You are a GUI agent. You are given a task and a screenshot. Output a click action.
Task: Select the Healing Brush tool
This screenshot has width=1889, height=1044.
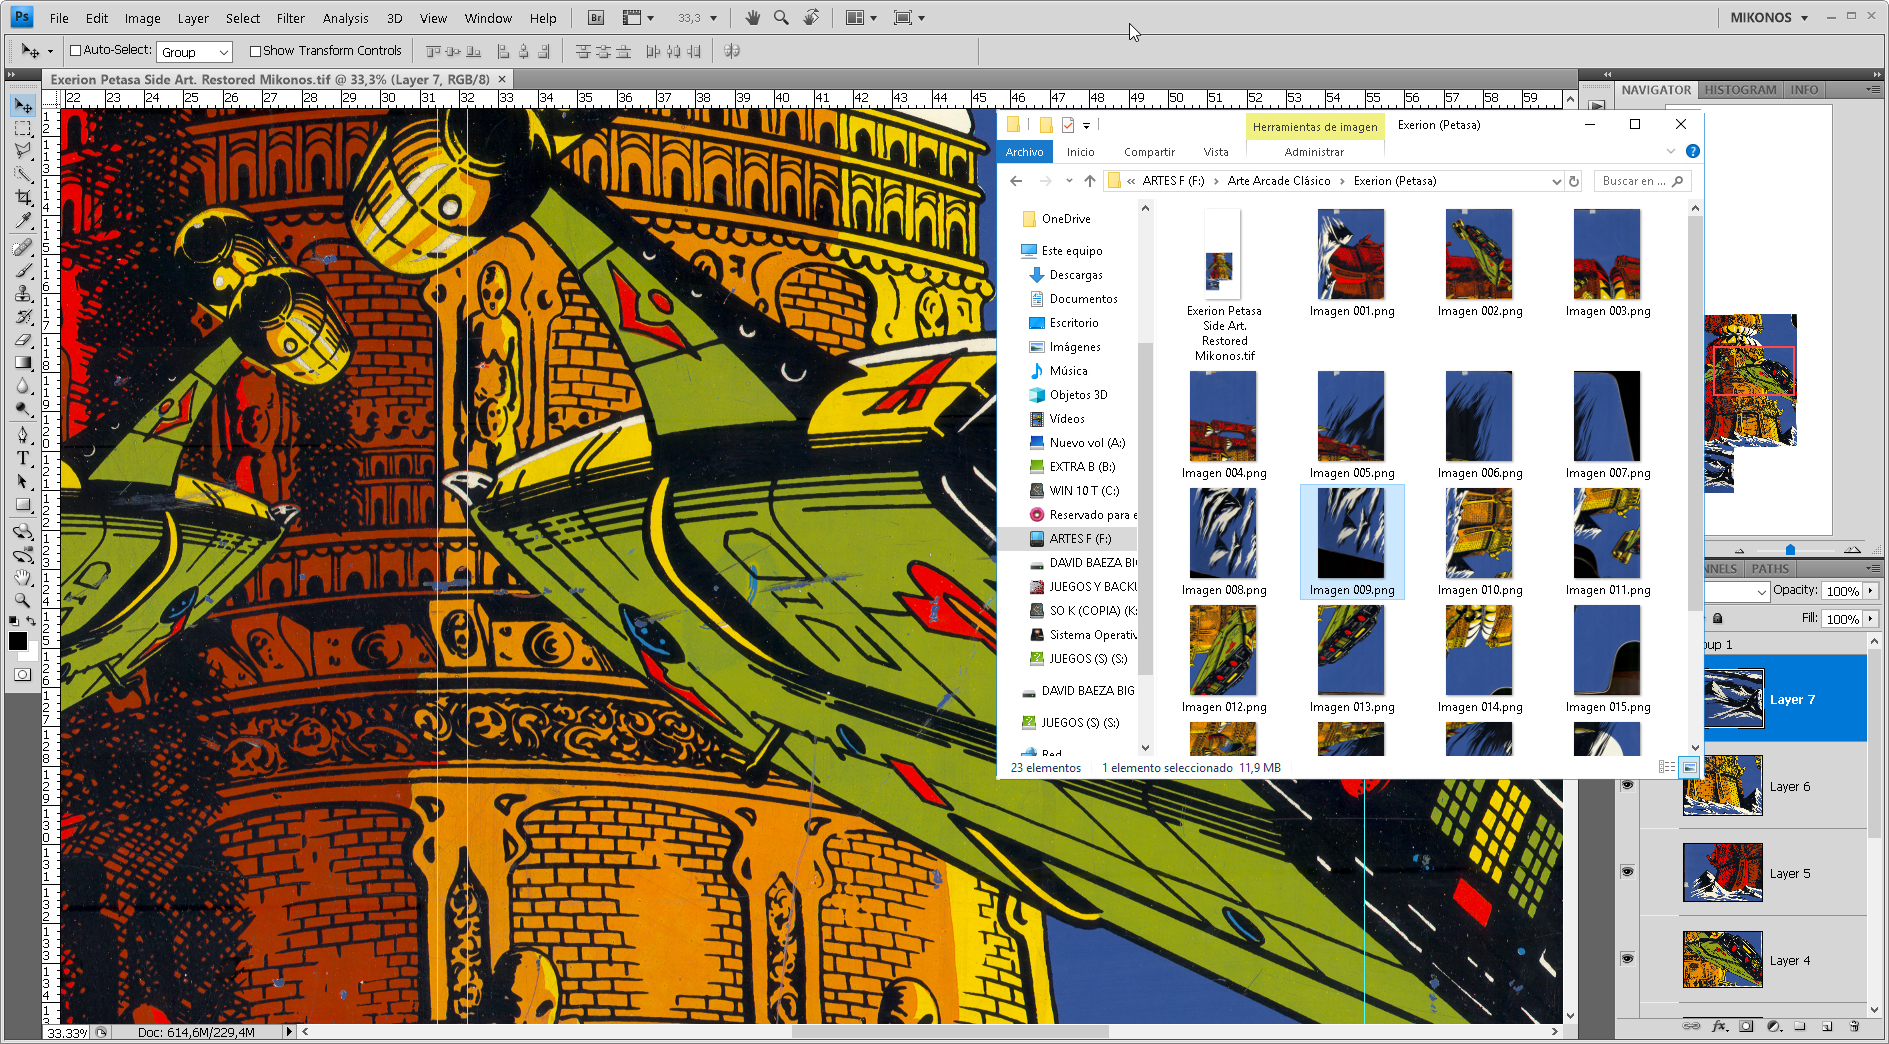coord(20,248)
